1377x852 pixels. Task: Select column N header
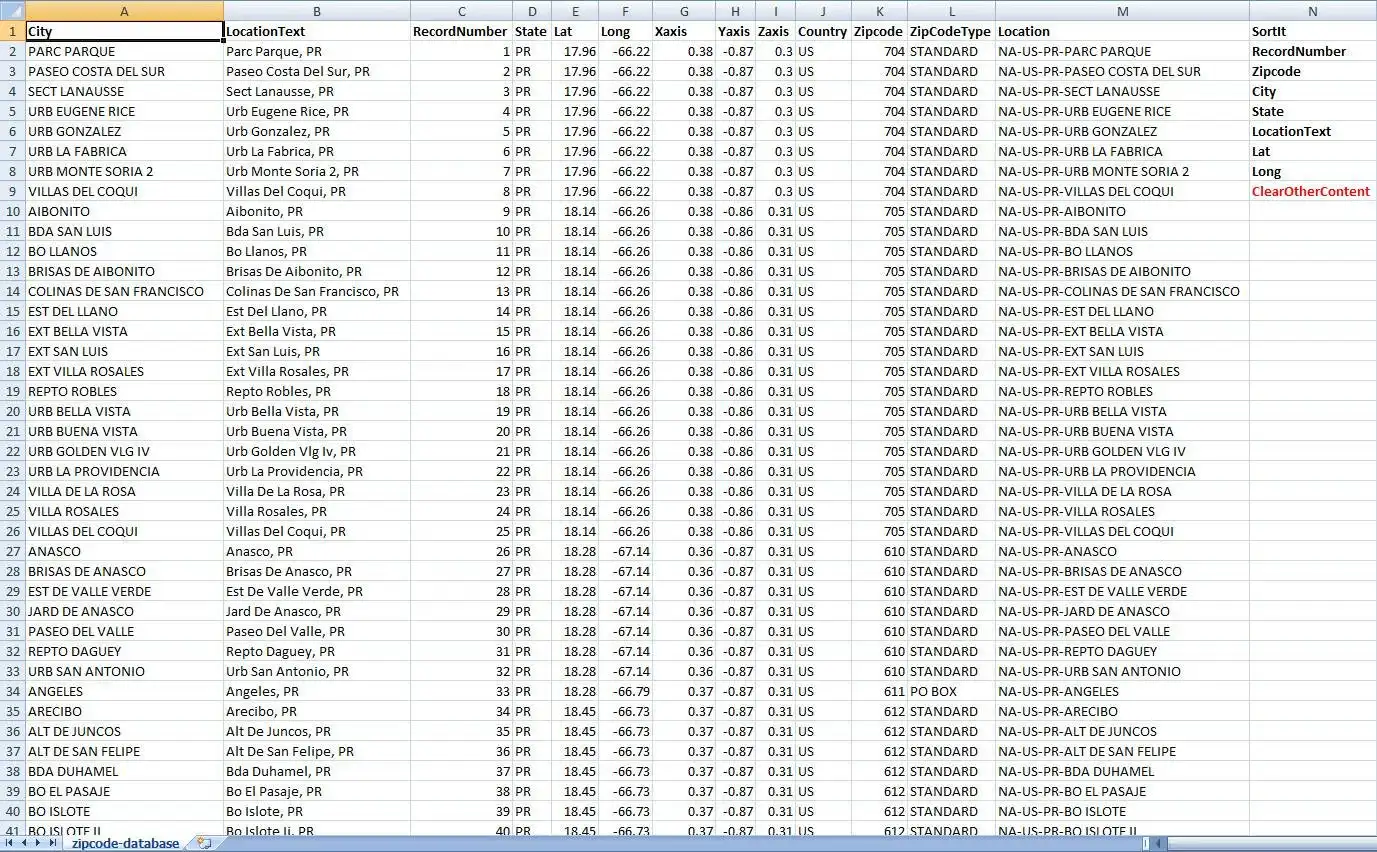[1313, 11]
